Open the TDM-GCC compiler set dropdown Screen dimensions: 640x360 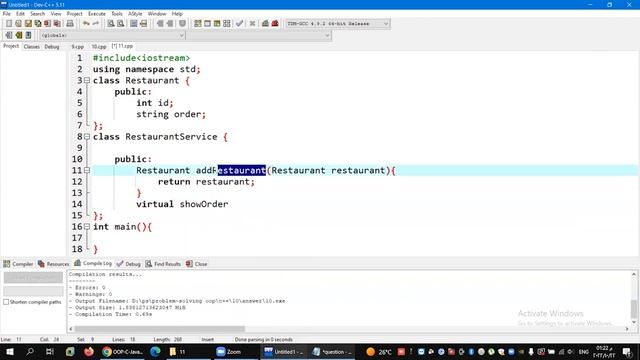(338, 24)
